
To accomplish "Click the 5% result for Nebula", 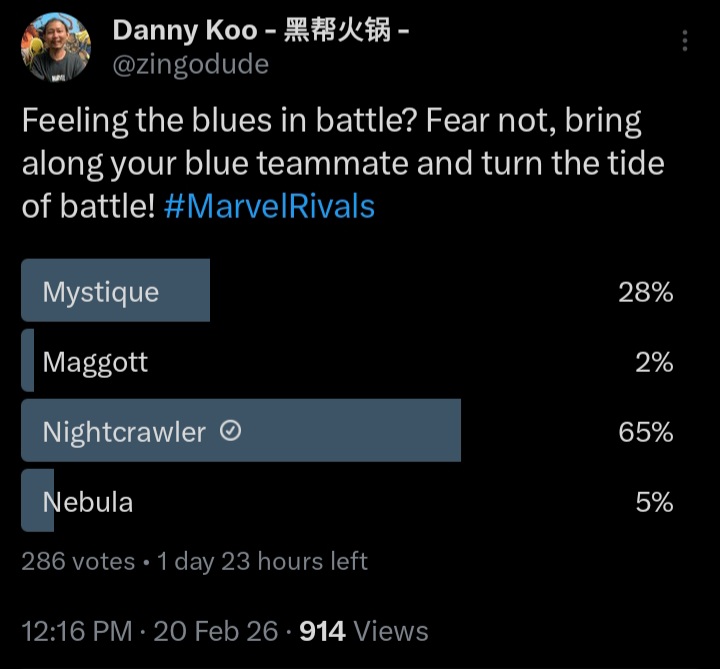I will [x=654, y=502].
